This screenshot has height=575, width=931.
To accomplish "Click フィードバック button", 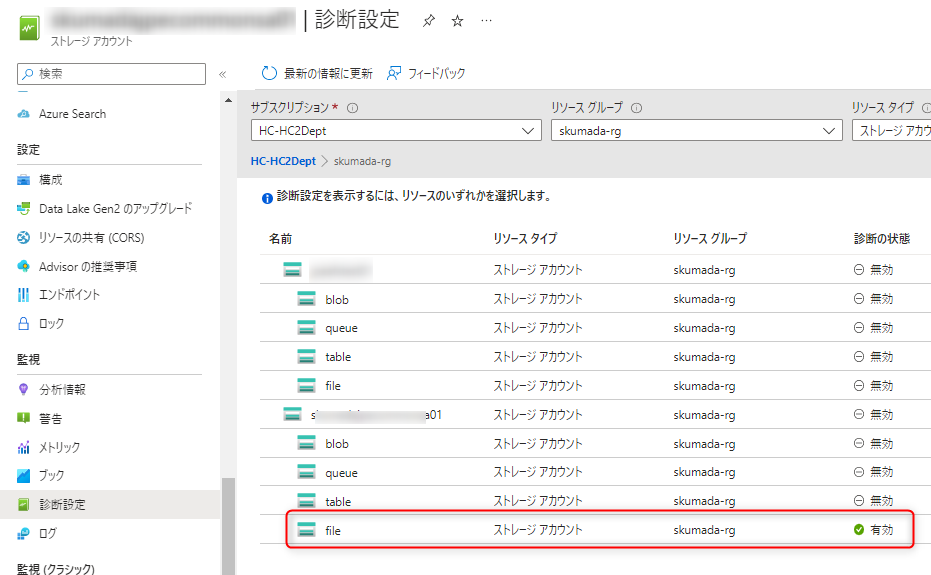I will [426, 73].
